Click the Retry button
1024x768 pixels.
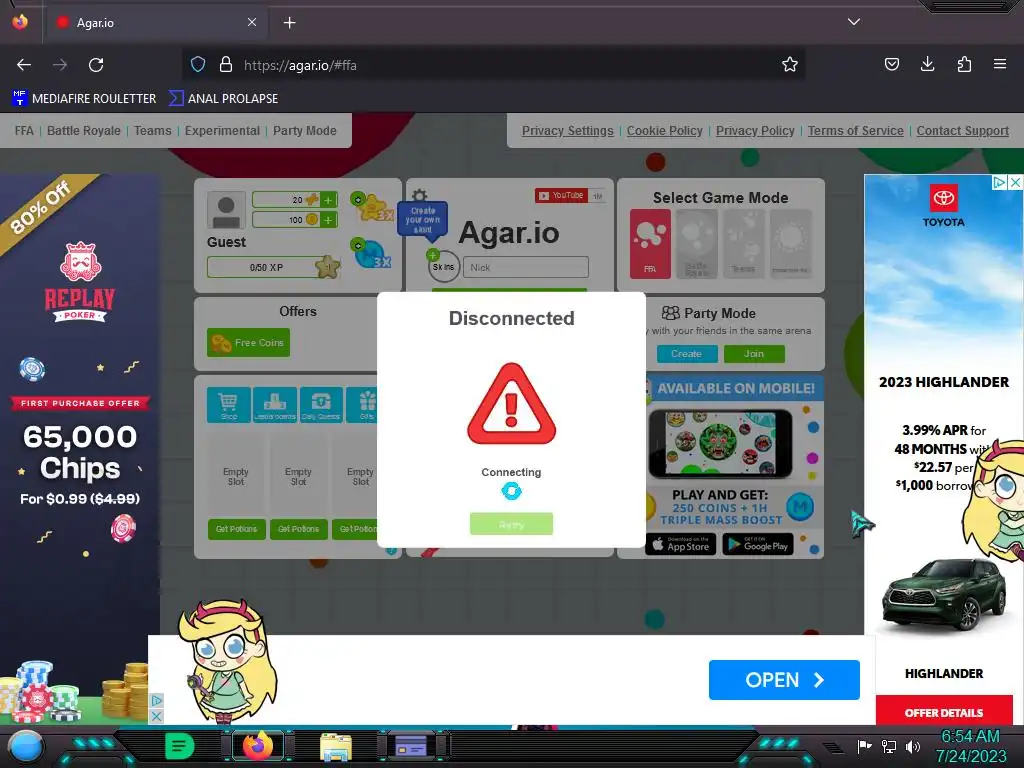point(511,524)
